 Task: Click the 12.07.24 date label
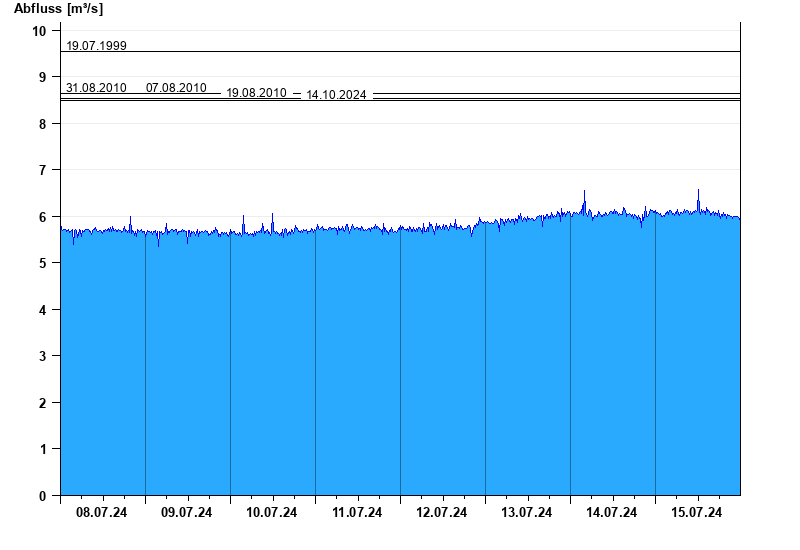tap(442, 513)
